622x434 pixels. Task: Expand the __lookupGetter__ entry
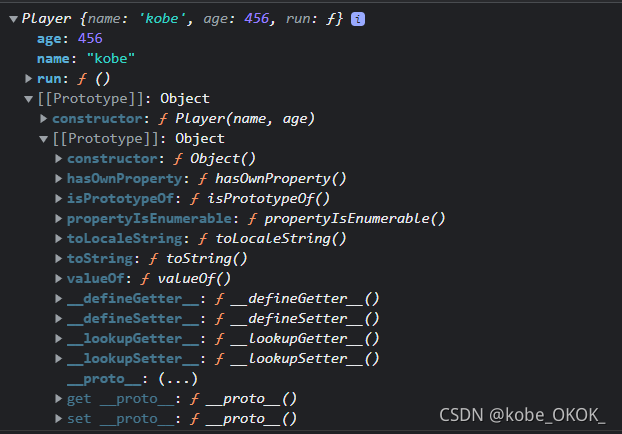59,338
